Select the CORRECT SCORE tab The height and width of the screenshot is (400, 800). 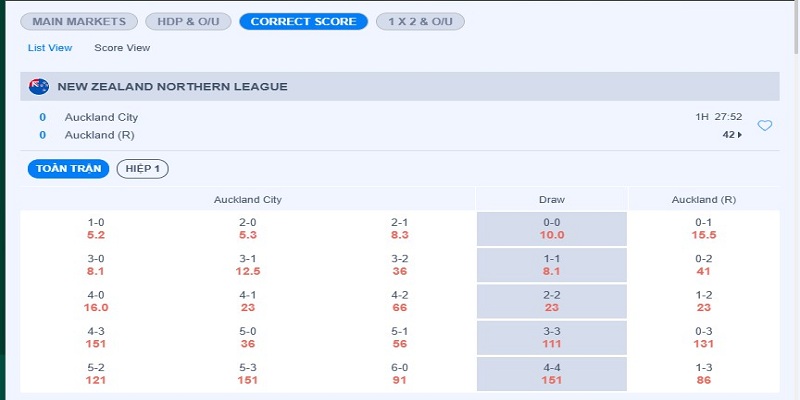tap(303, 21)
